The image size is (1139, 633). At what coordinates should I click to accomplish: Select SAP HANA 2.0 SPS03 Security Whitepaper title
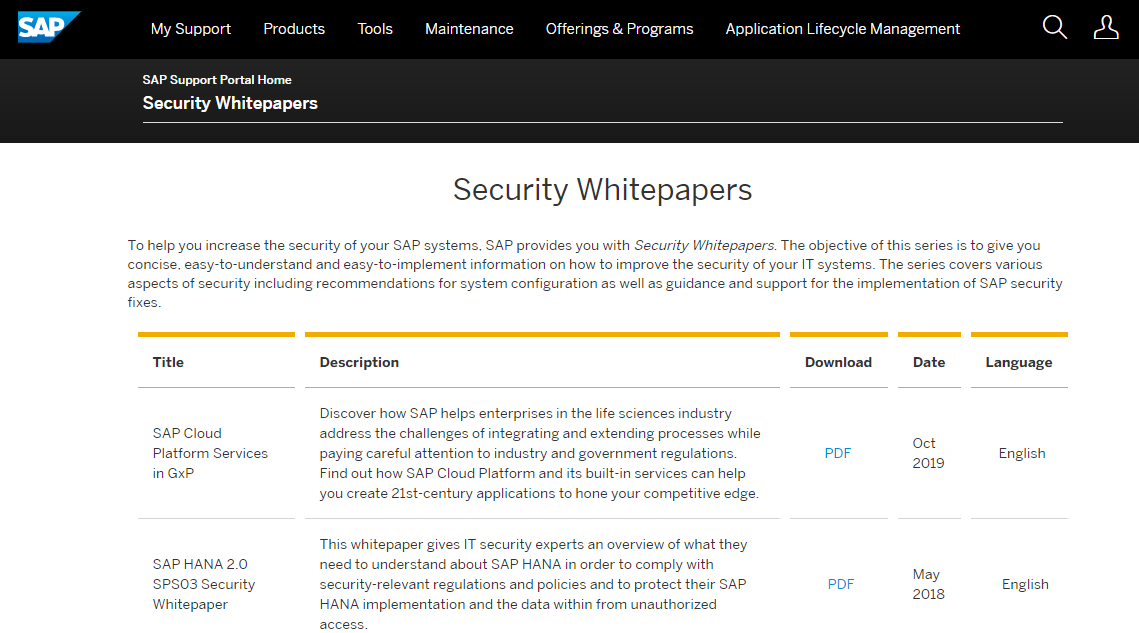pyautogui.click(x=204, y=584)
